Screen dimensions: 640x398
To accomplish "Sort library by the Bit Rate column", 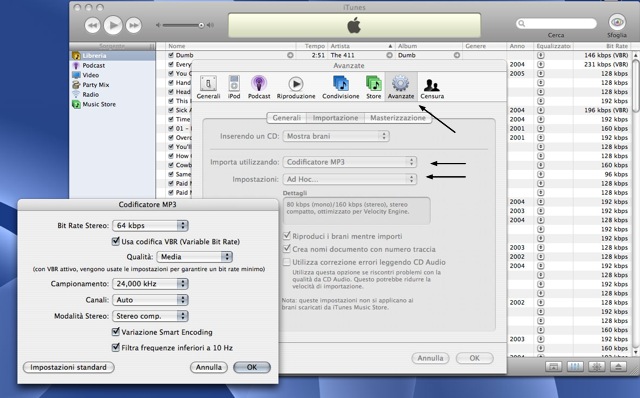I will point(602,46).
